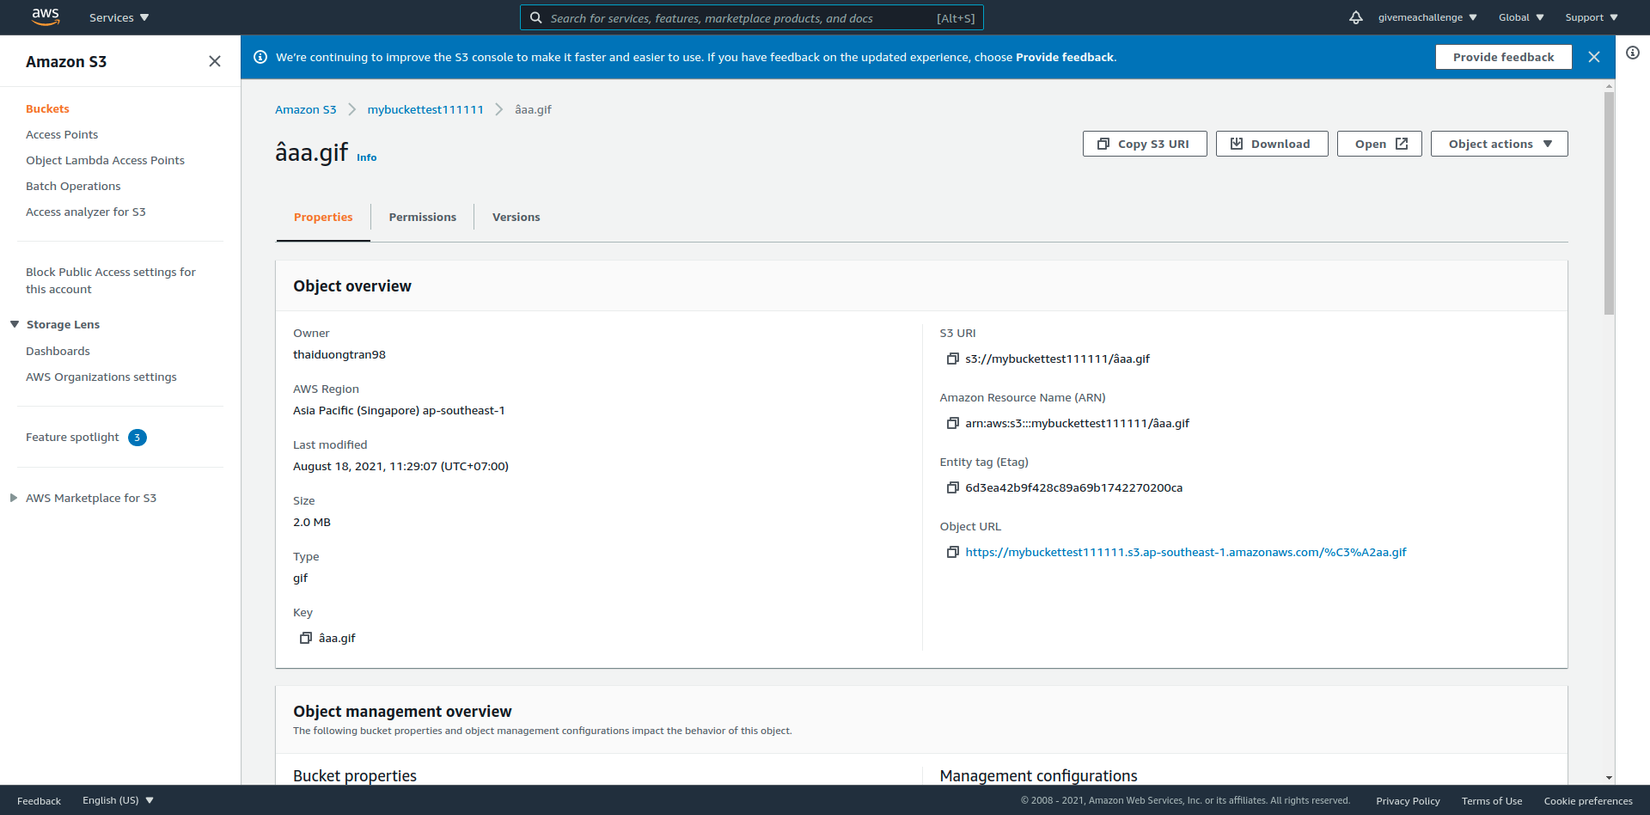
Task: Open the Object URL hyperlink
Action: point(1186,552)
